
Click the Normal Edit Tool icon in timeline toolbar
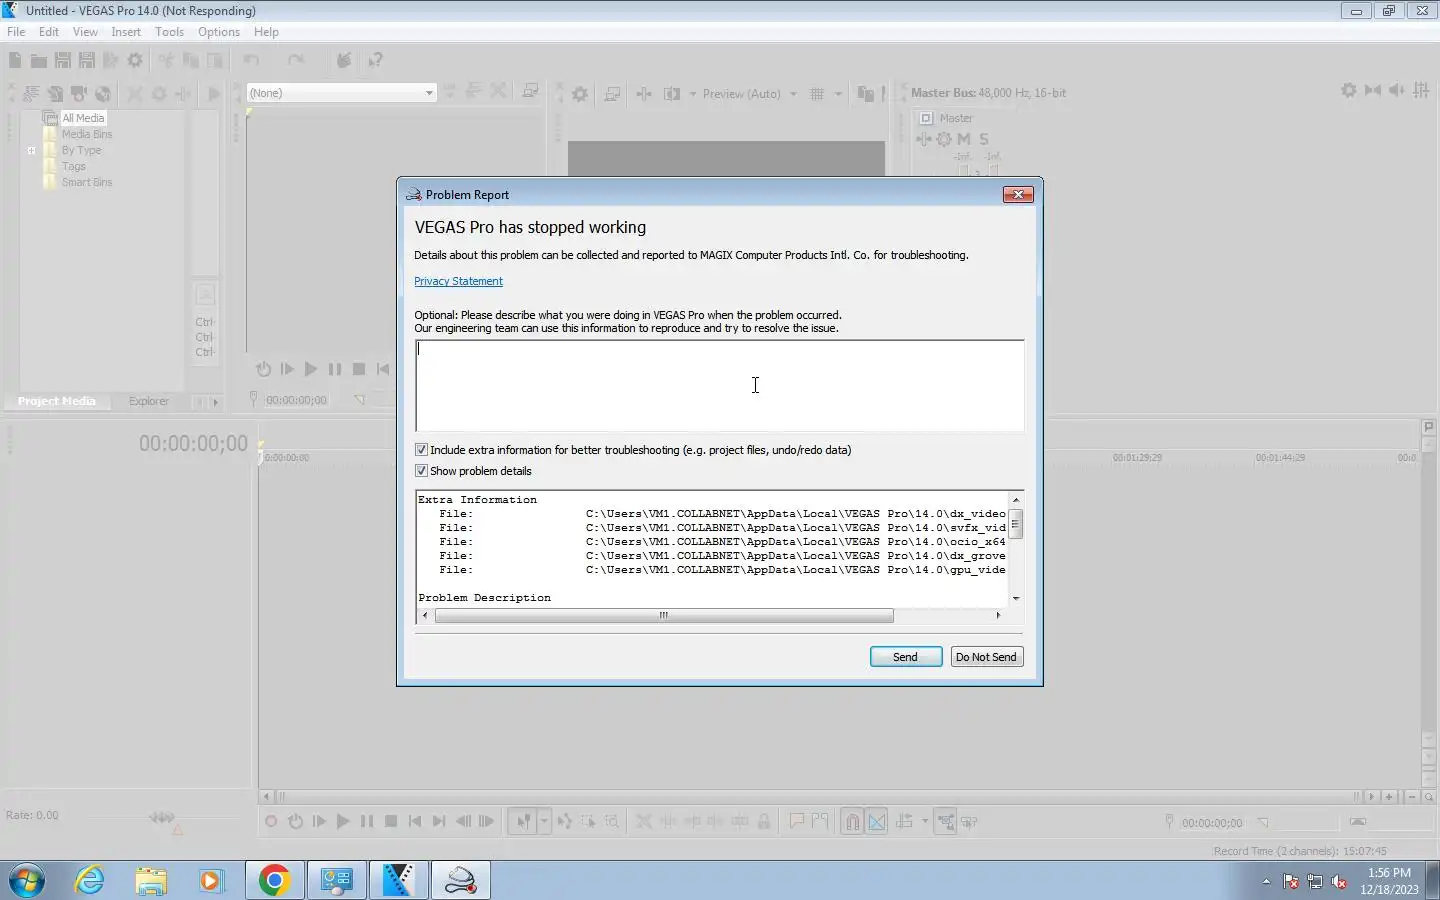point(523,822)
